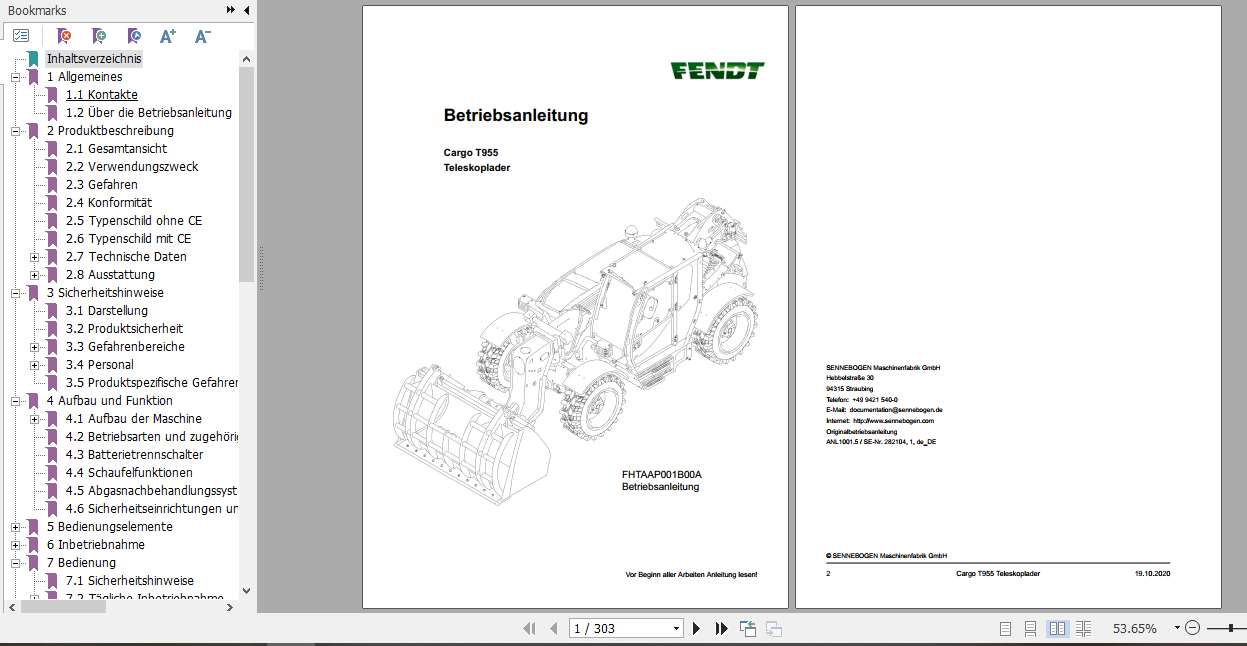Expand the 3.4 Personal node
This screenshot has height=646, width=1247.
[35, 365]
